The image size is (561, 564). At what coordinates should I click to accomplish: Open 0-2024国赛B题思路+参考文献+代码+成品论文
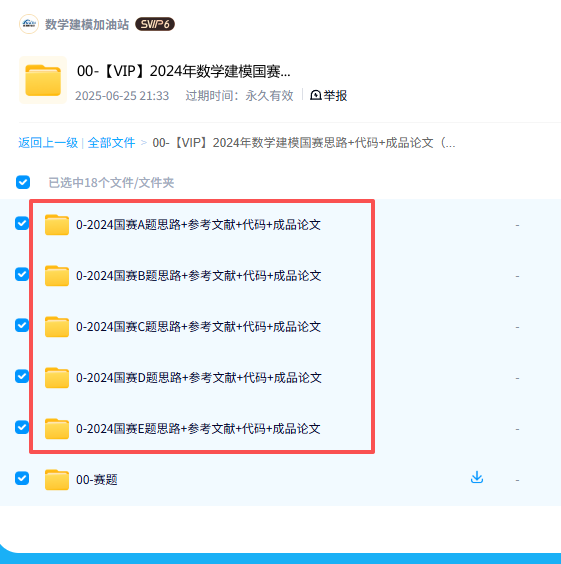click(x=199, y=276)
